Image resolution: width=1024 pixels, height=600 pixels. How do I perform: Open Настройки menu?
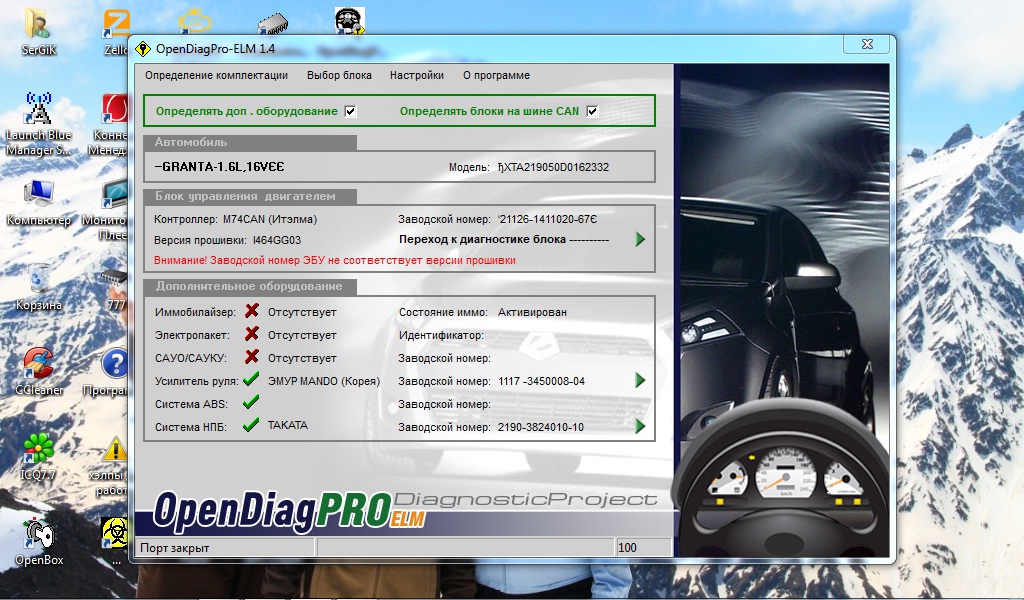pyautogui.click(x=417, y=75)
